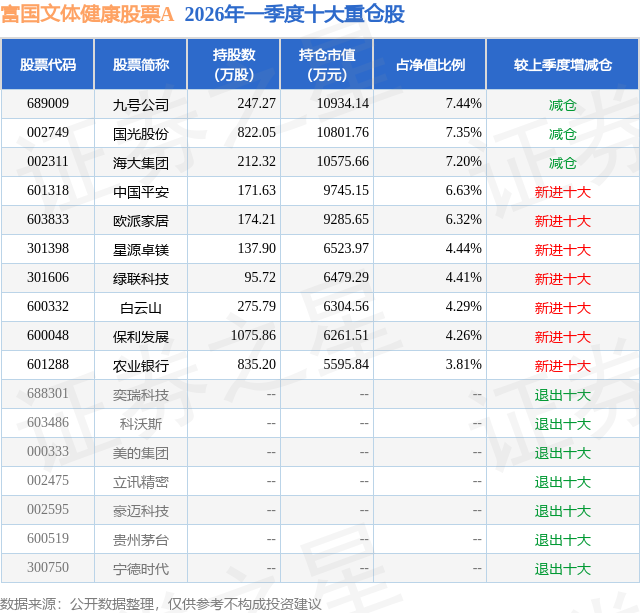640x613 pixels.
Task: Select stock name 星源卓镁
Action: pyautogui.click(x=141, y=250)
